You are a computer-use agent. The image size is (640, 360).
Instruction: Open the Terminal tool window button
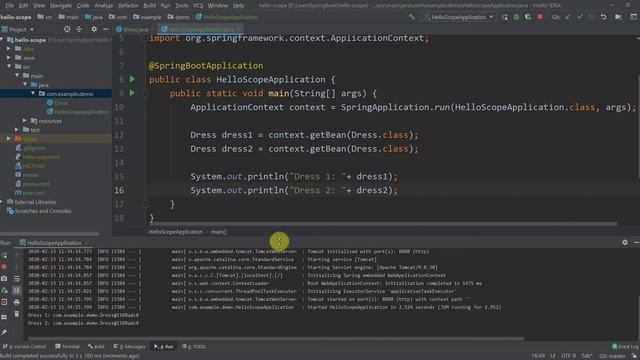[x=67, y=347]
